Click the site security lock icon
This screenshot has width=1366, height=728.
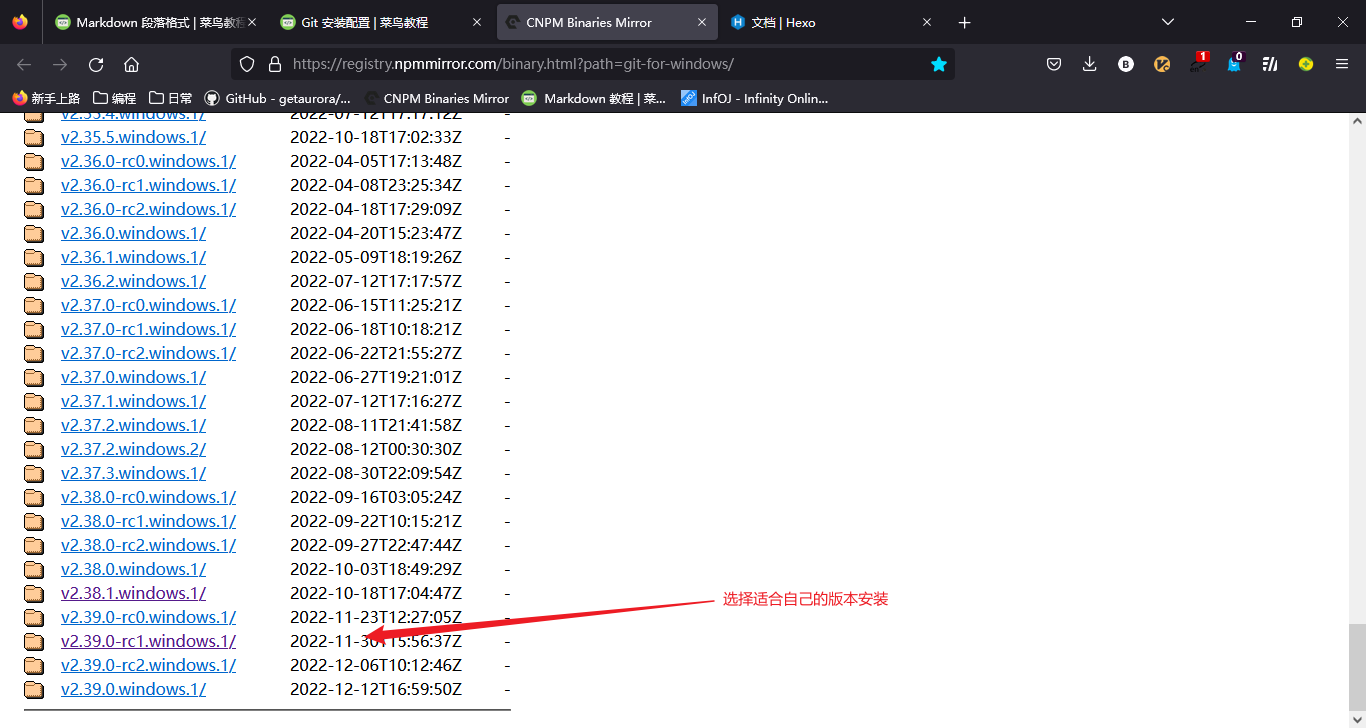coord(275,64)
